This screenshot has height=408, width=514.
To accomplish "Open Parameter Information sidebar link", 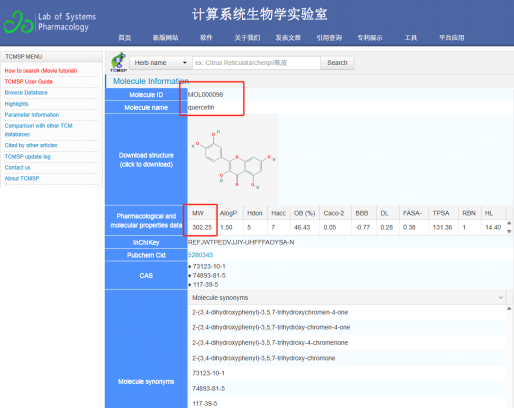I will pyautogui.click(x=32, y=115).
